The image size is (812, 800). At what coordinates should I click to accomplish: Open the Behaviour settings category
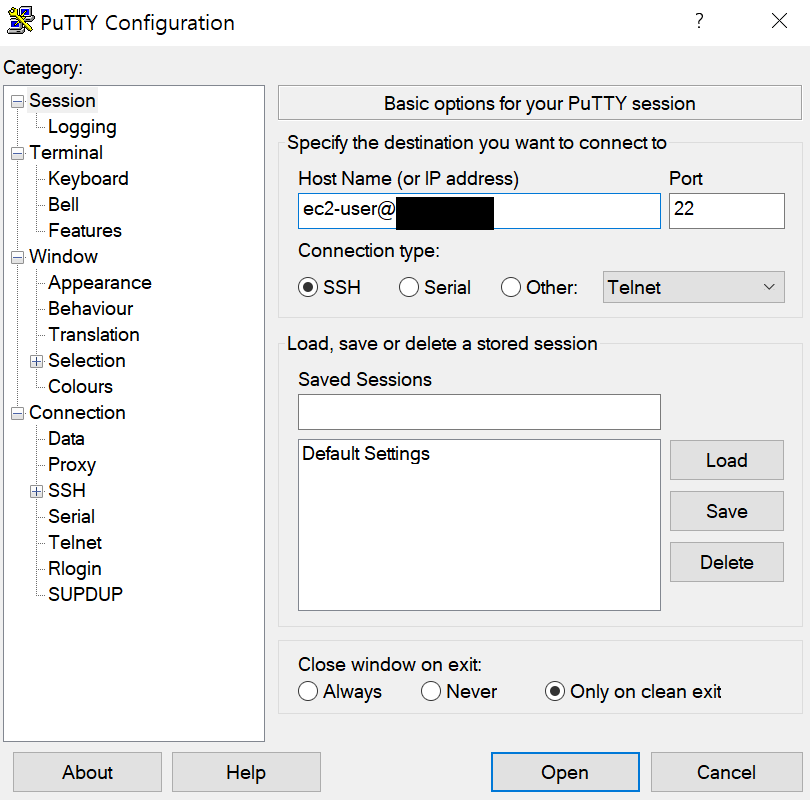91,309
